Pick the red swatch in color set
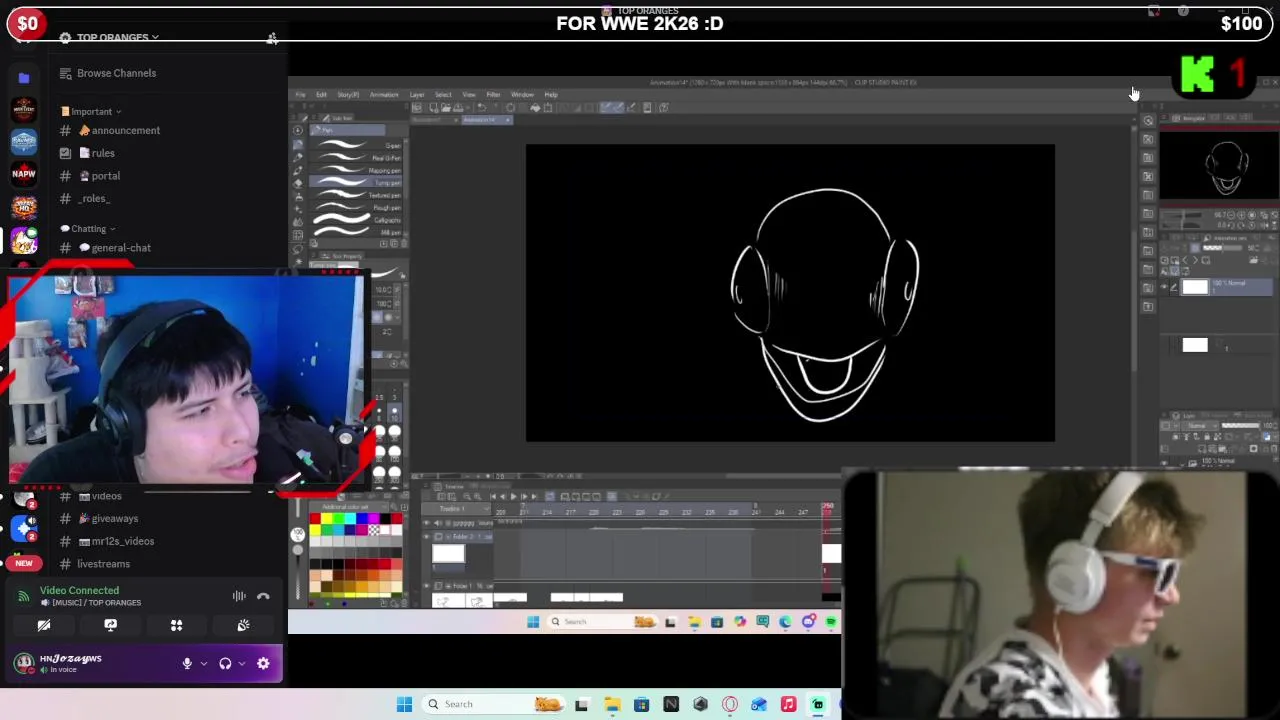Image resolution: width=1280 pixels, height=720 pixels. pos(314,518)
